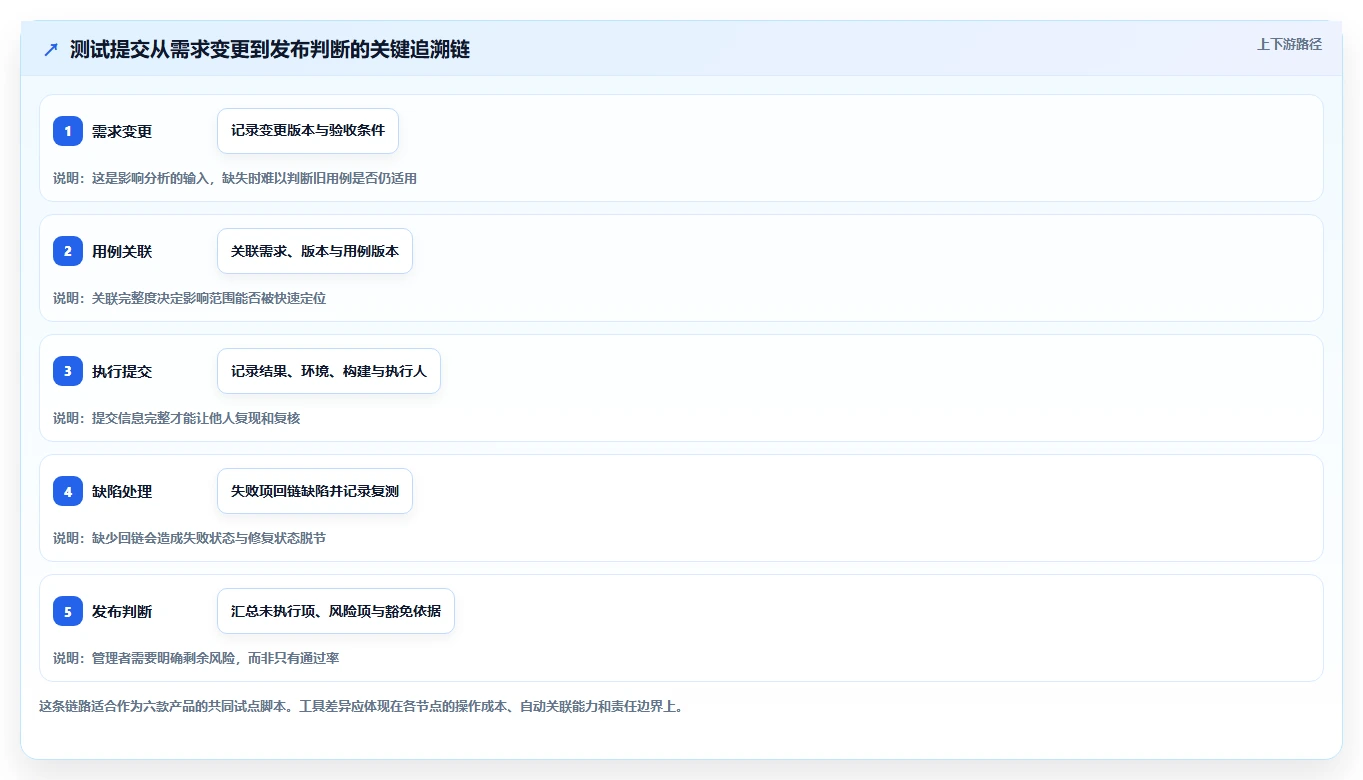The image size is (1363, 780).
Task: Click the 记录结果、环境、构建与执行人 chip
Action: [329, 371]
